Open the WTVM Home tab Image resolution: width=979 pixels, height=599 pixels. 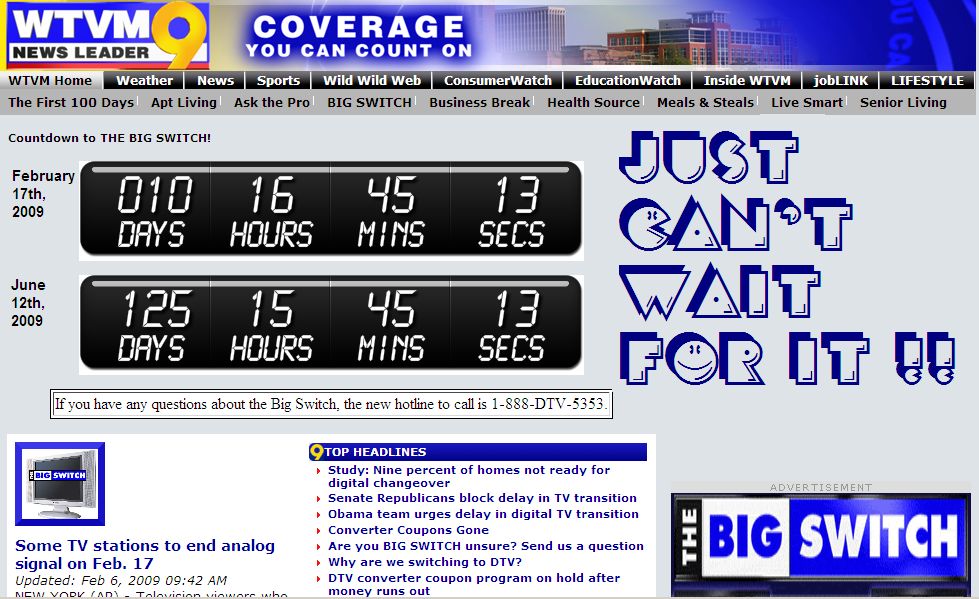point(50,81)
